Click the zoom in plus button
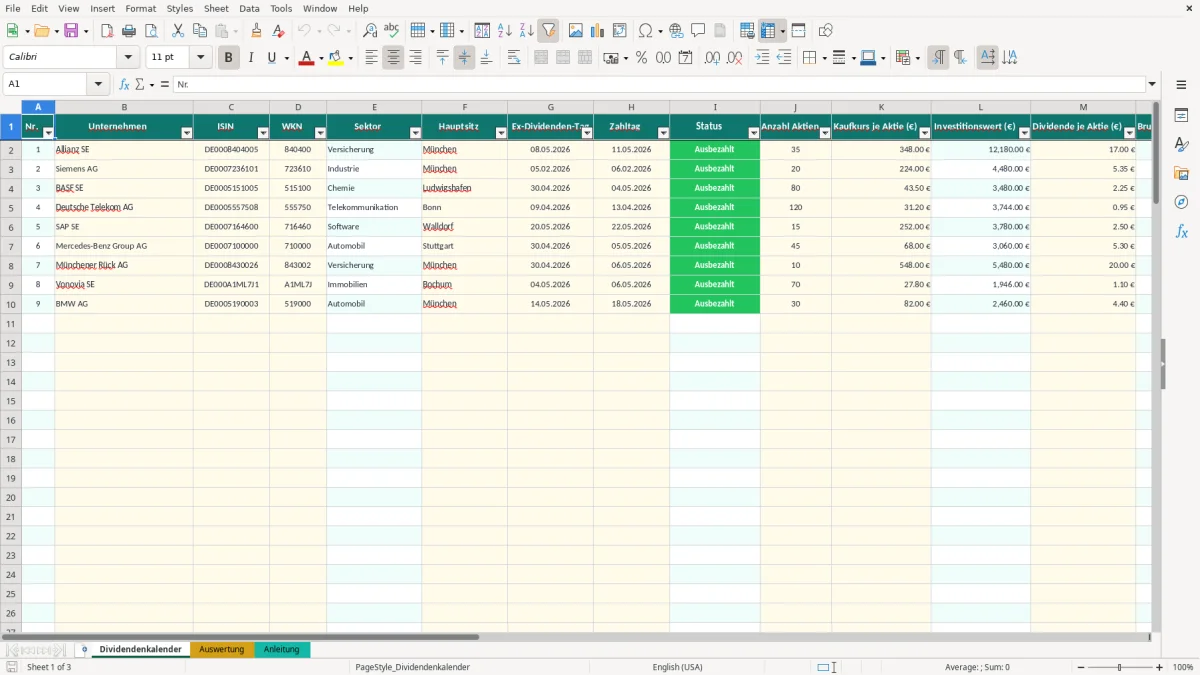 [x=1160, y=667]
